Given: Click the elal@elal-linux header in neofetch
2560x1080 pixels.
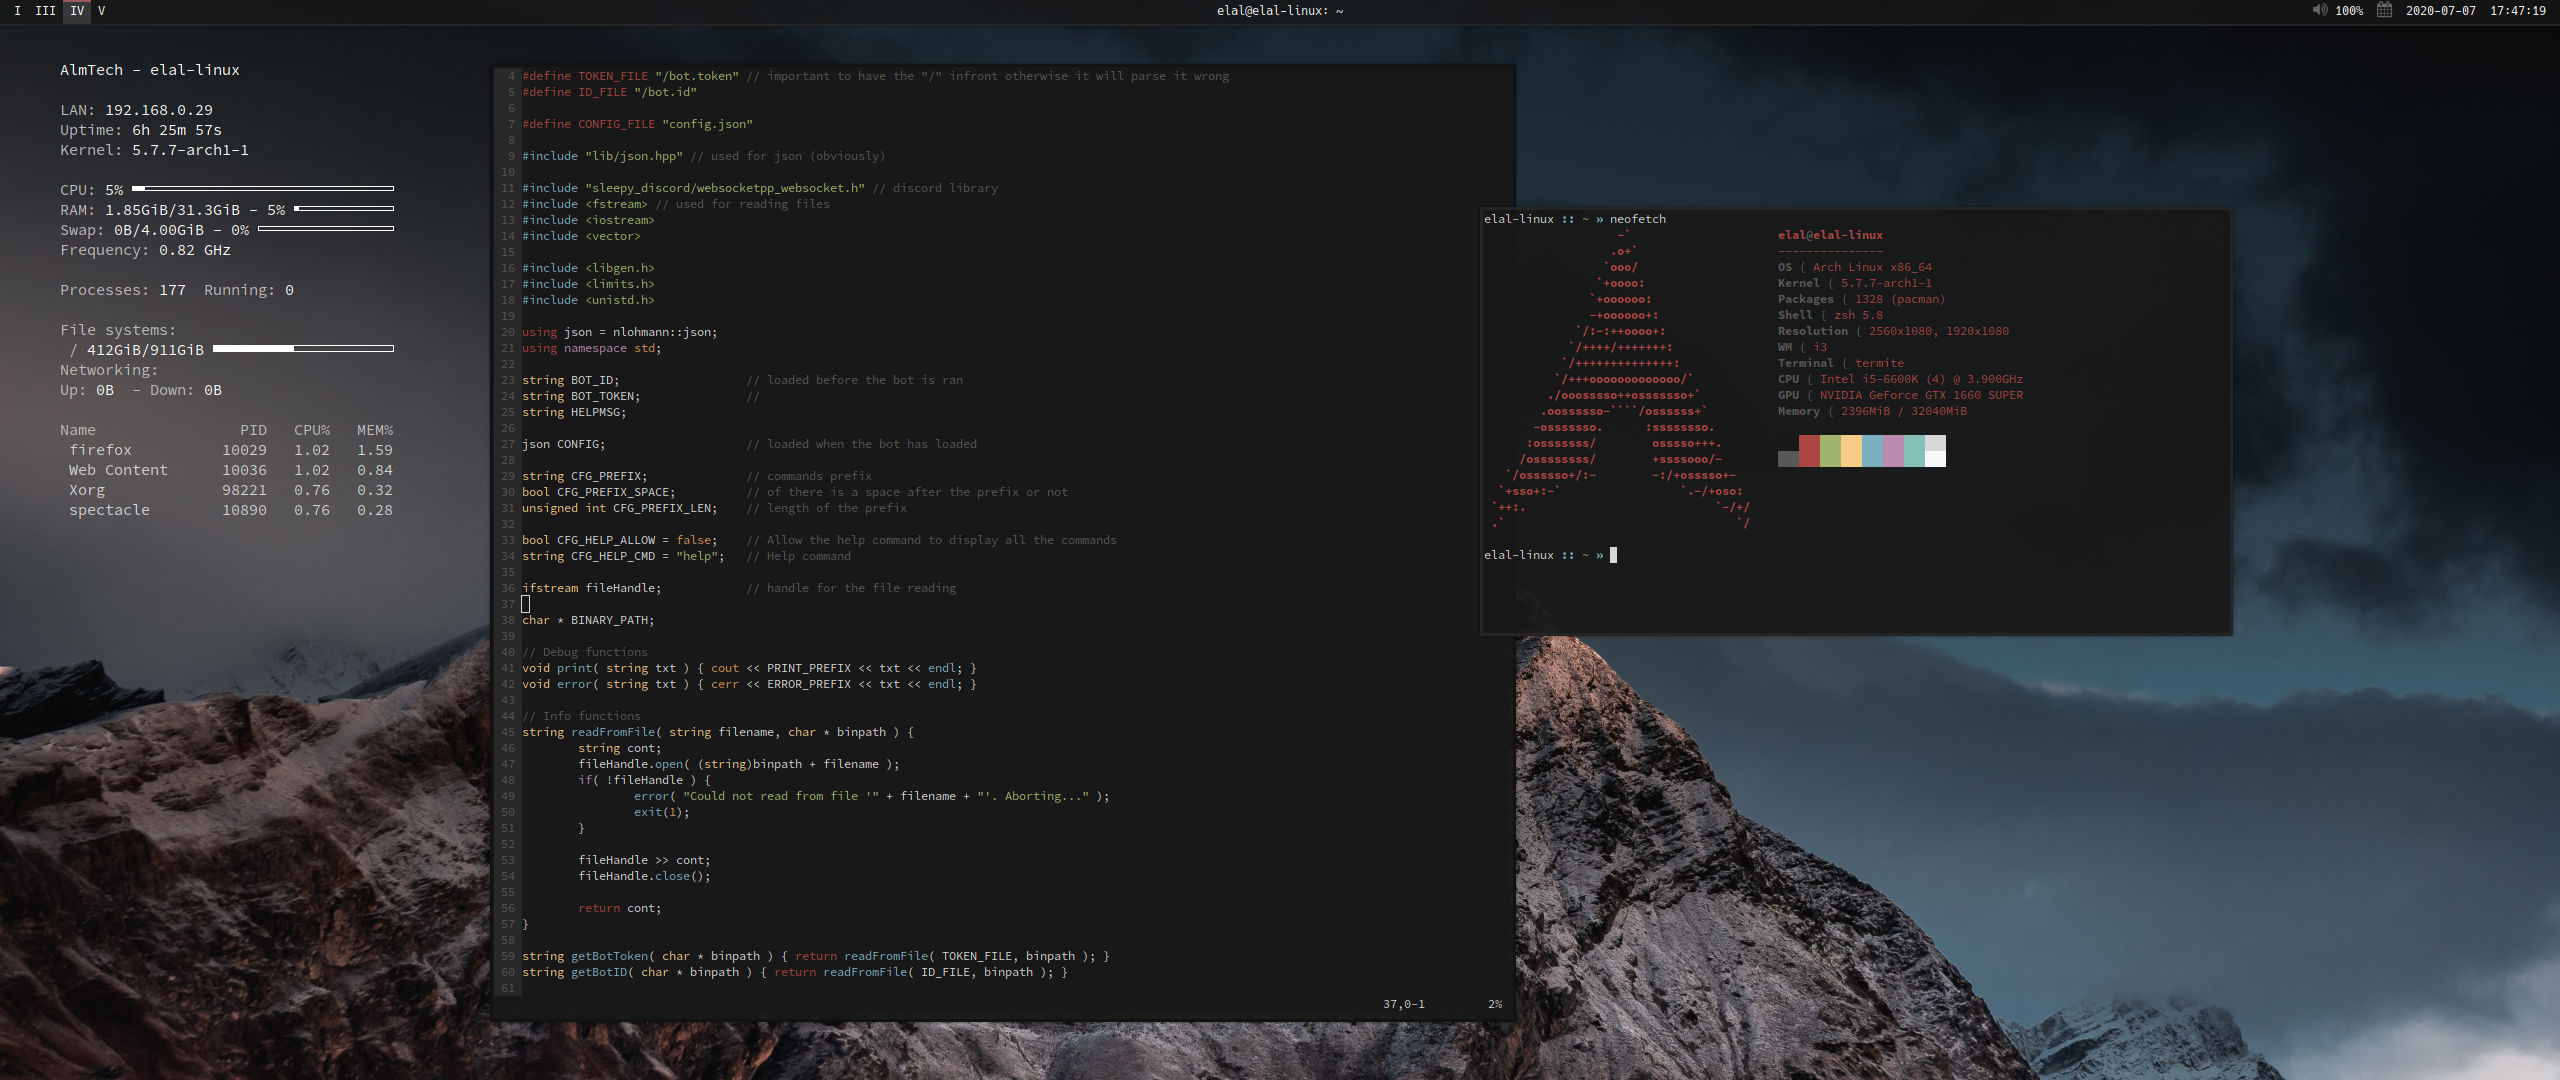Looking at the screenshot, I should click(1830, 235).
